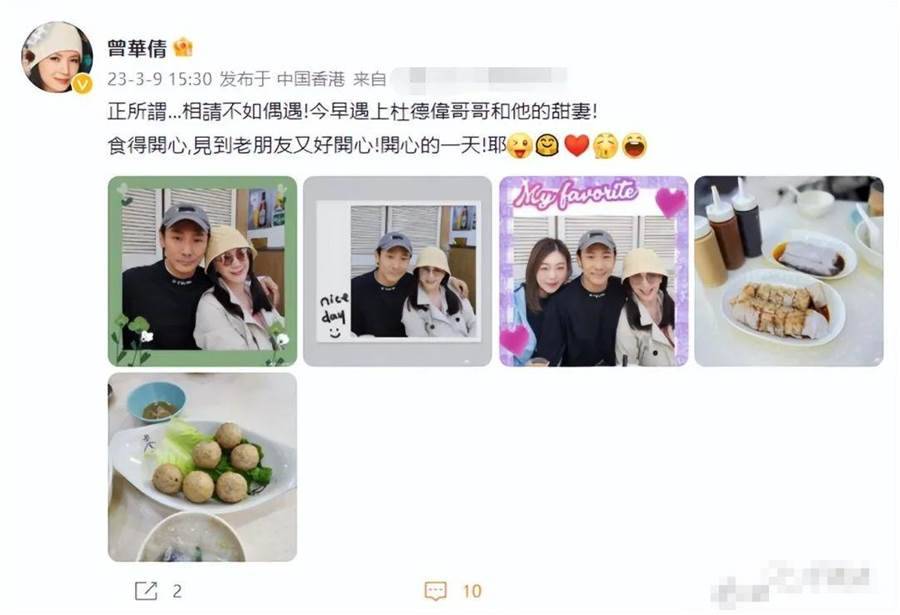900x615 pixels.
Task: Open the rice noodle rolls food photo
Action: click(789, 271)
